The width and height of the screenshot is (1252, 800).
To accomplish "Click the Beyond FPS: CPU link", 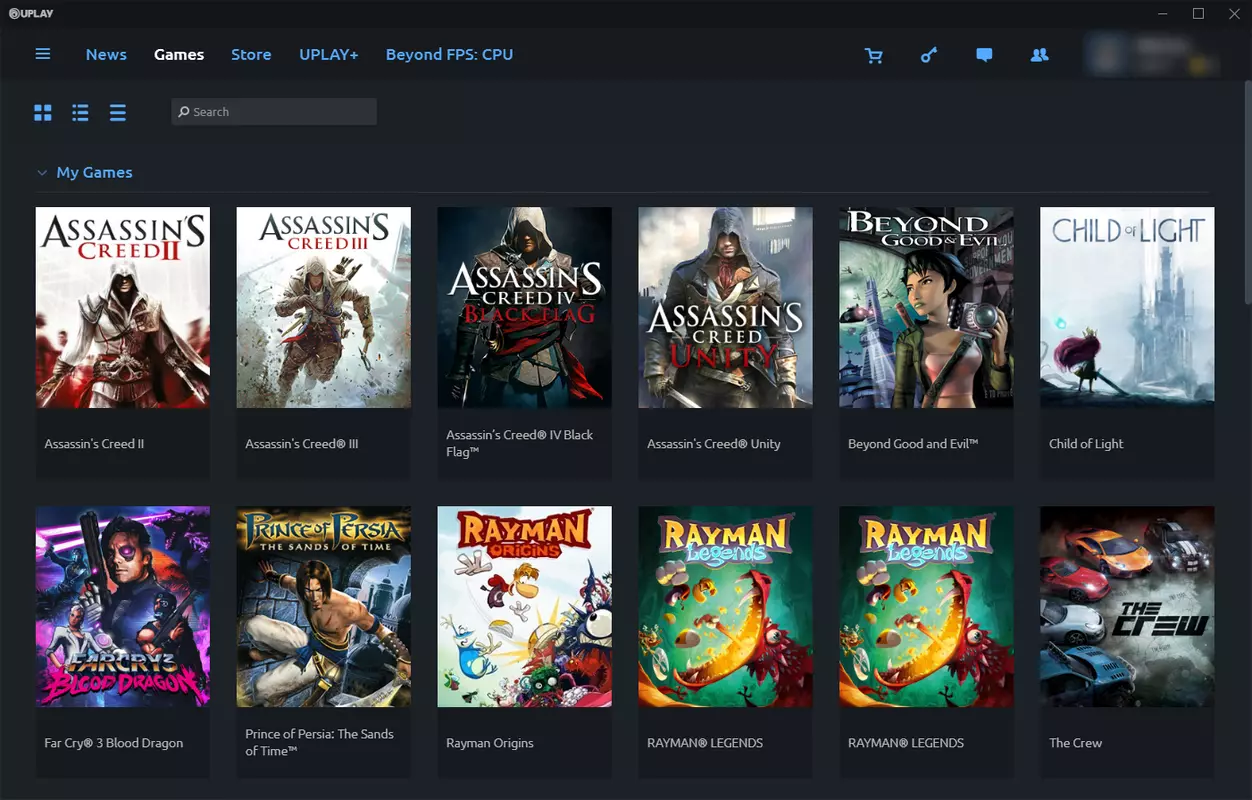I will tap(449, 55).
